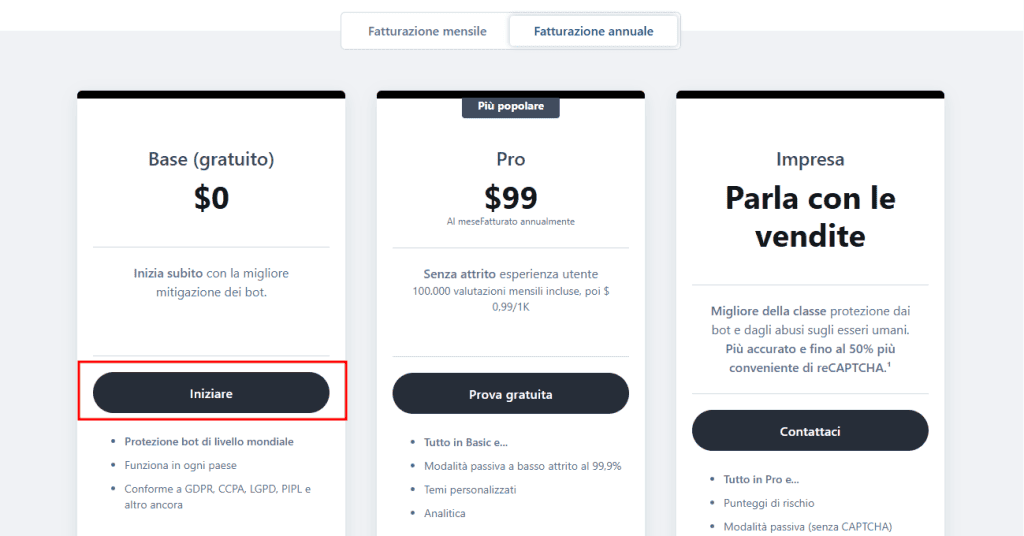1024x536 pixels.
Task: Click the Più popolare badge
Action: [510, 105]
